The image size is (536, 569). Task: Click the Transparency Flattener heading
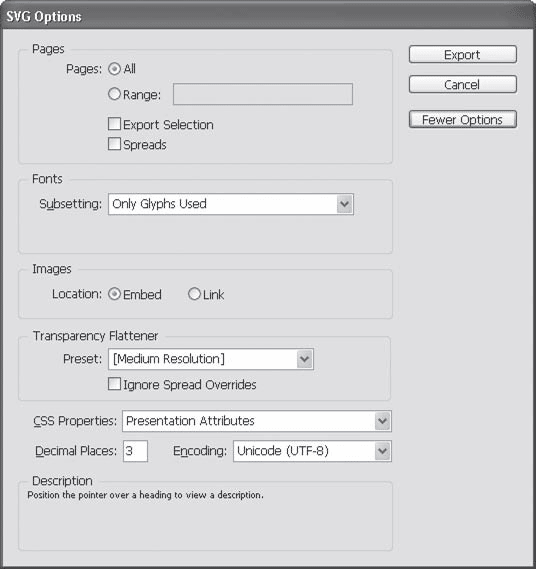pos(95,336)
